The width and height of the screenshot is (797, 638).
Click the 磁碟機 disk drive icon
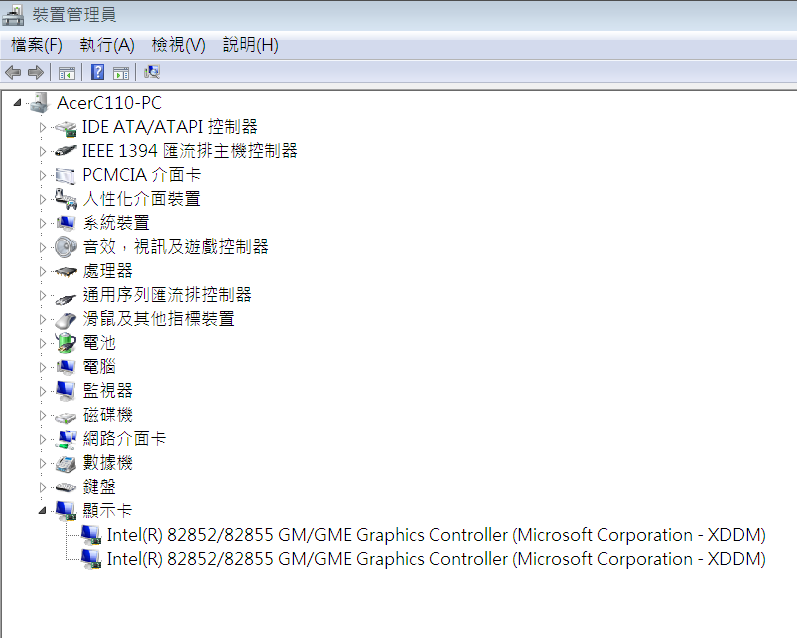pyautogui.click(x=66, y=417)
